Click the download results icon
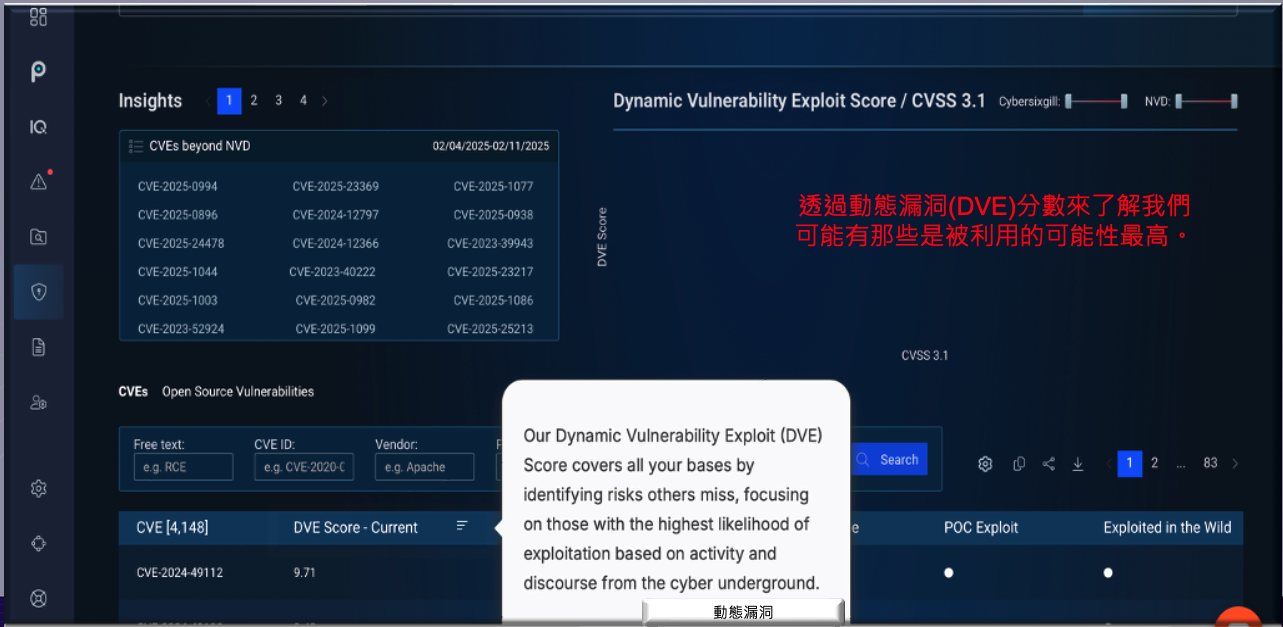 click(1078, 463)
